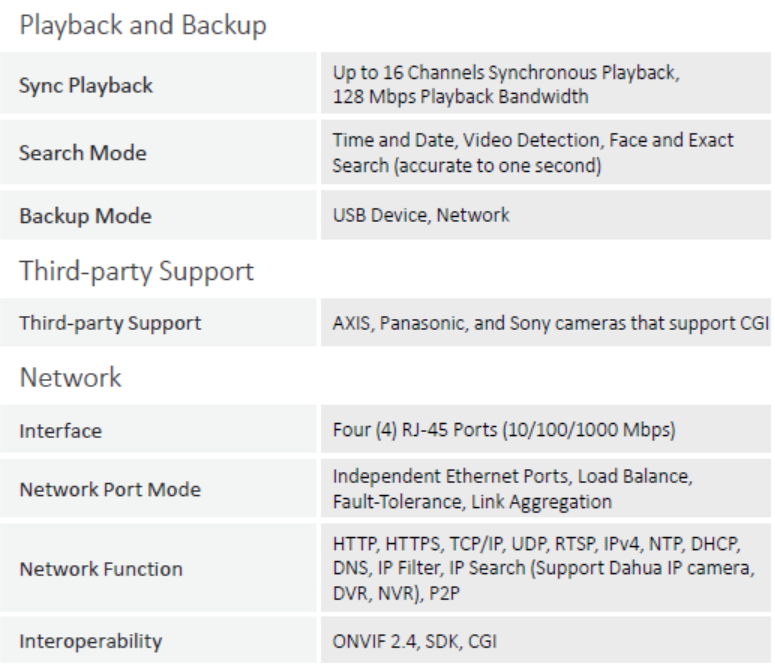775x667 pixels.
Task: Click the Independent Ethernet Ports description
Action: 513,489
